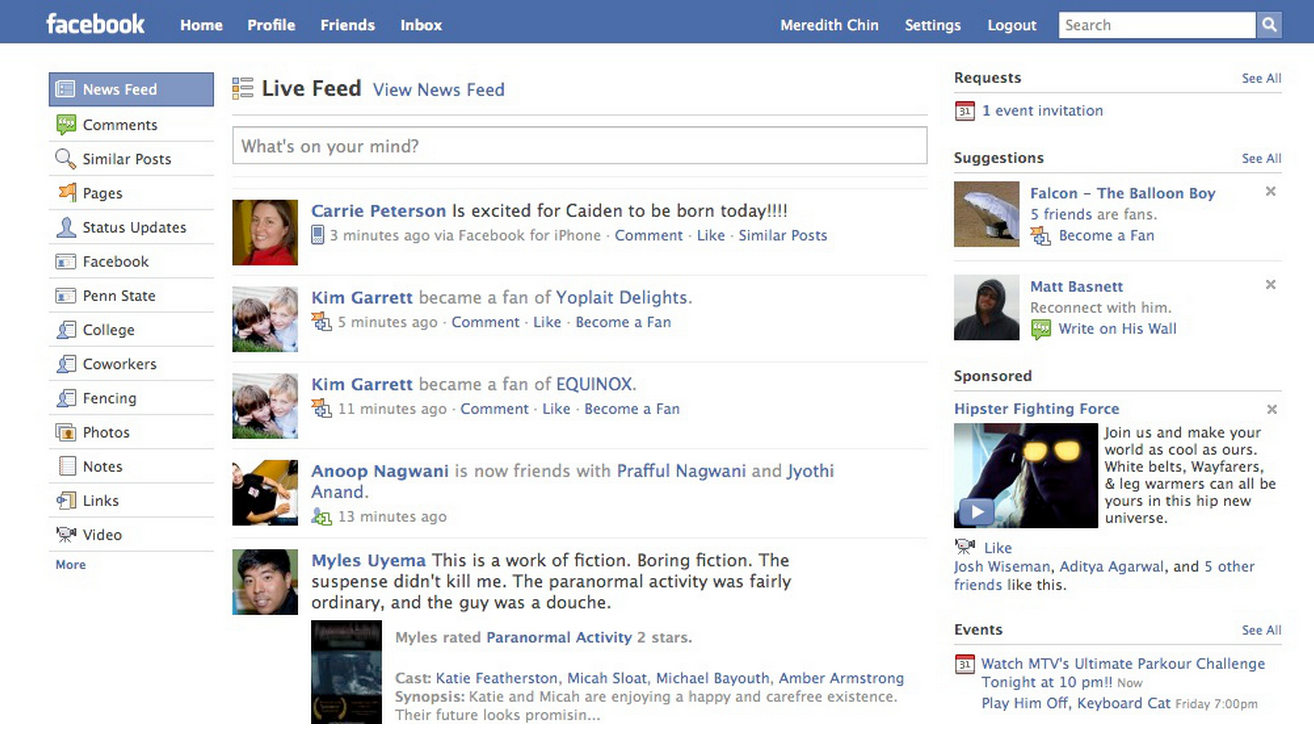Open Prafful Nagwani's profile link

tap(681, 471)
